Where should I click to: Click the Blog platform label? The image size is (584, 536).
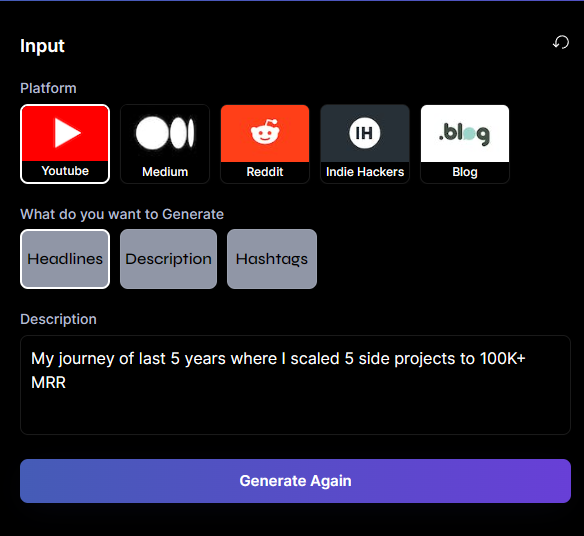(x=465, y=172)
